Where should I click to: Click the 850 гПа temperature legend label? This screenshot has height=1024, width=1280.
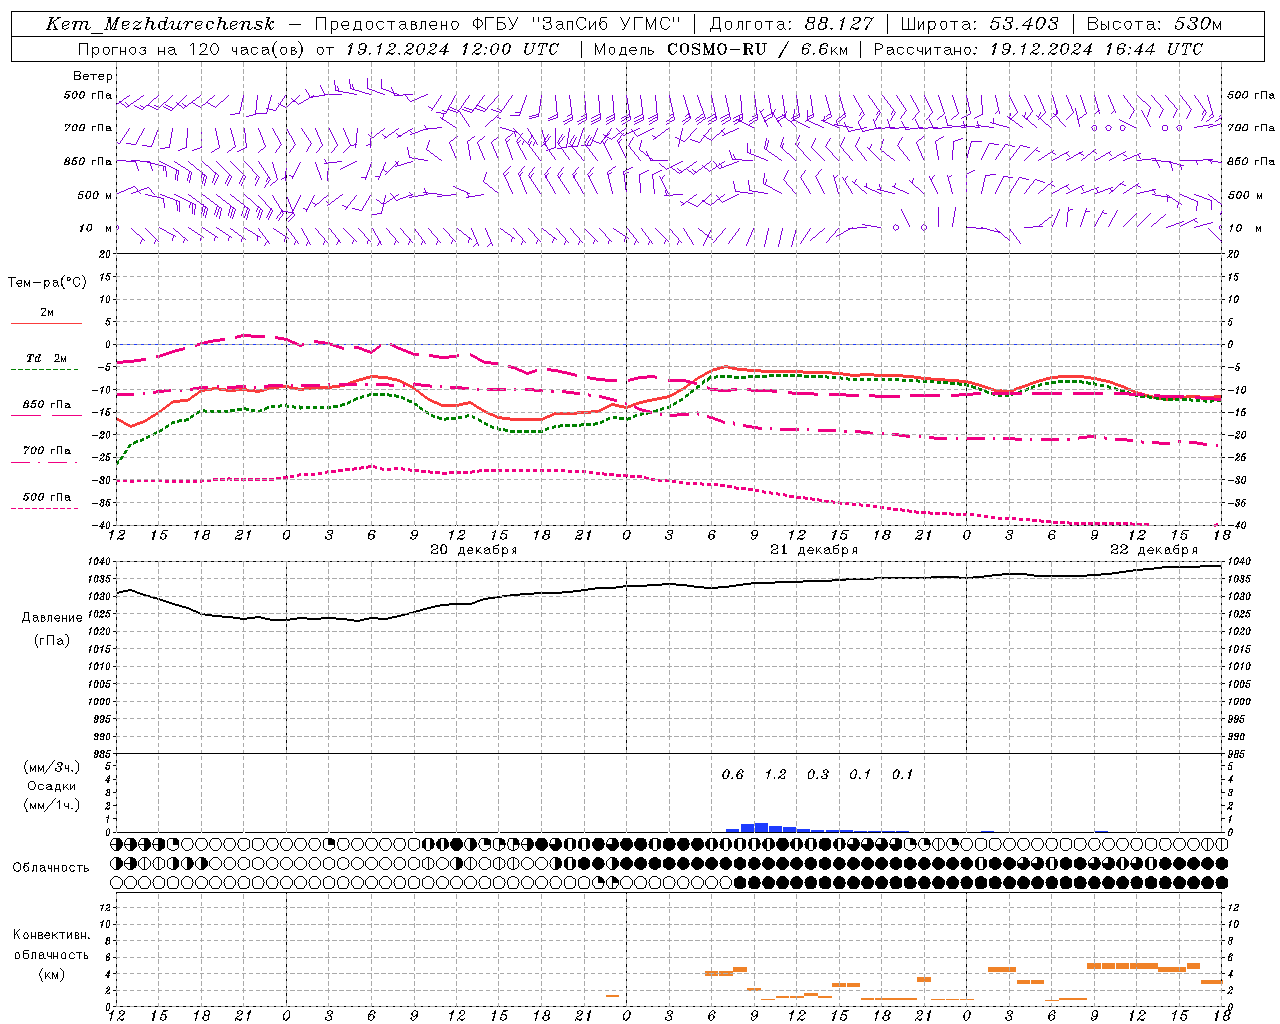click(x=47, y=405)
